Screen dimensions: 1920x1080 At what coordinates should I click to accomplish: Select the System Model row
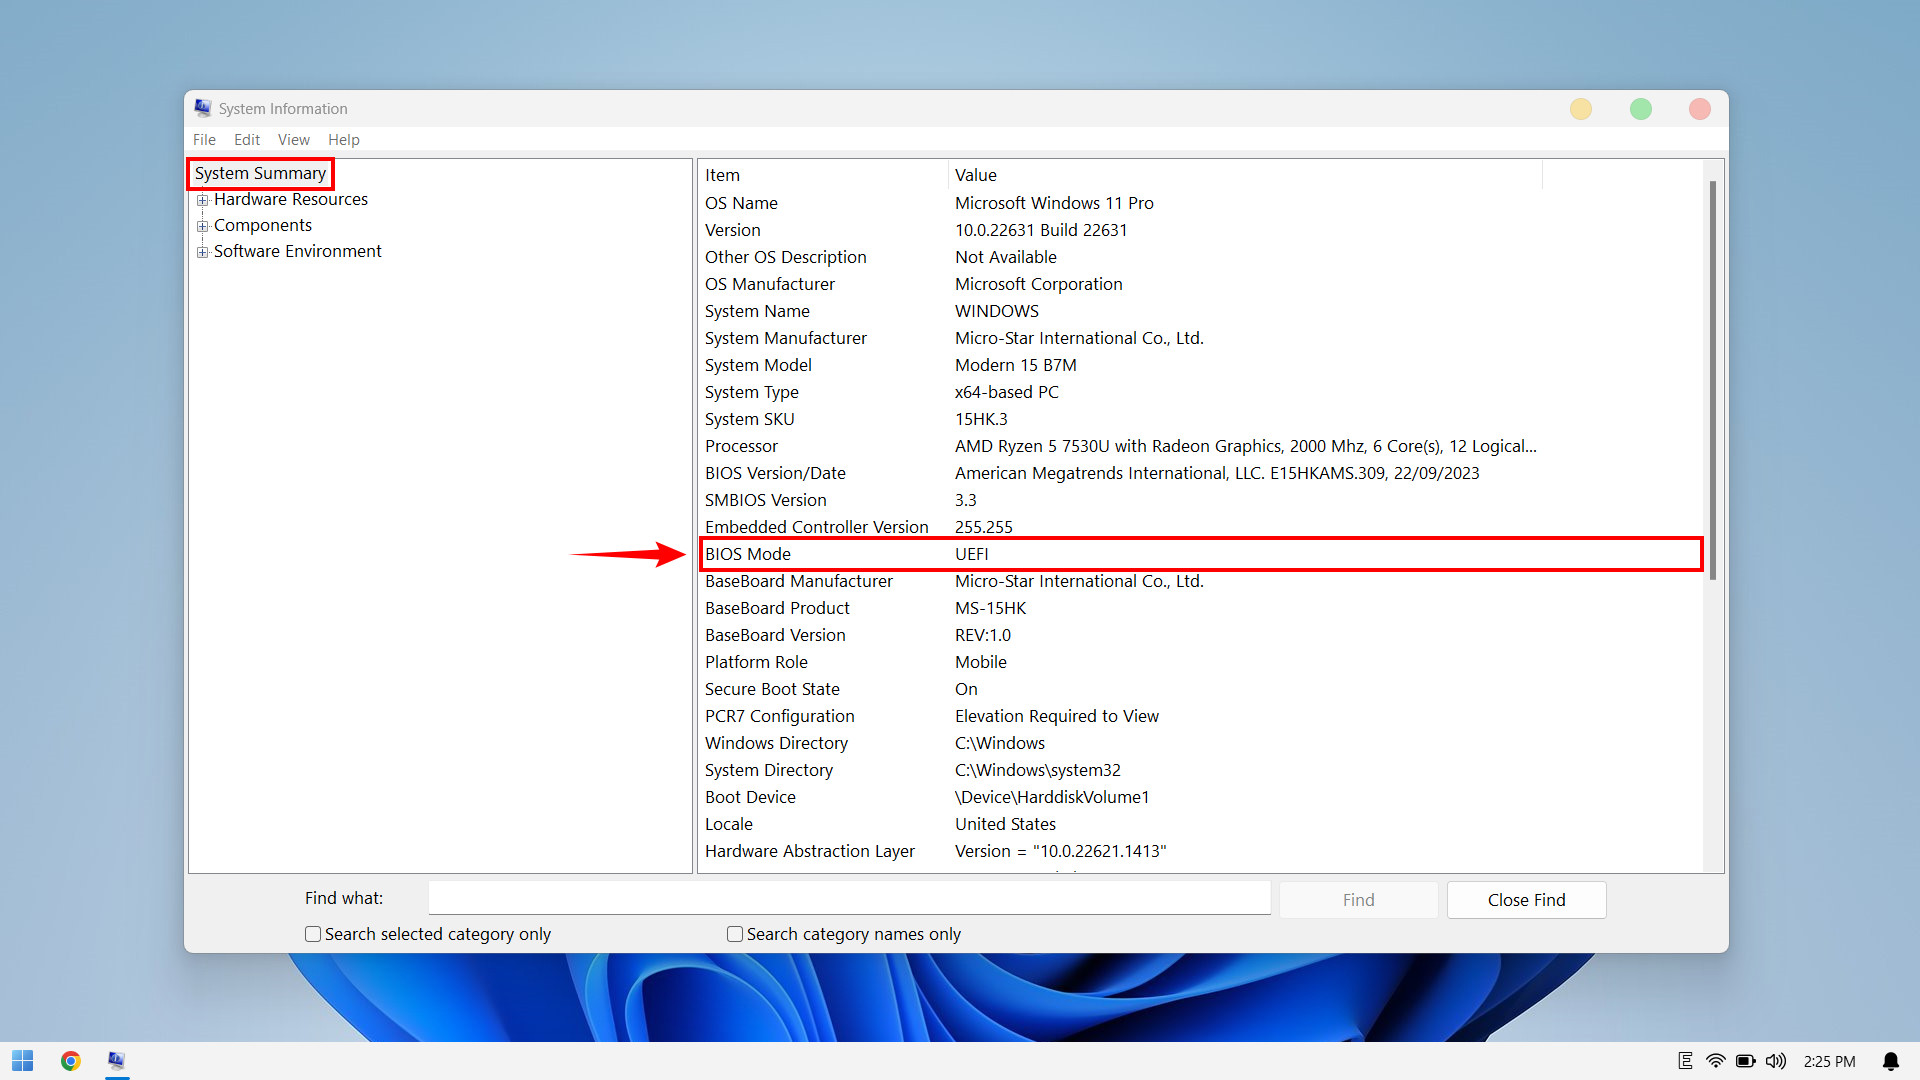tap(1200, 365)
